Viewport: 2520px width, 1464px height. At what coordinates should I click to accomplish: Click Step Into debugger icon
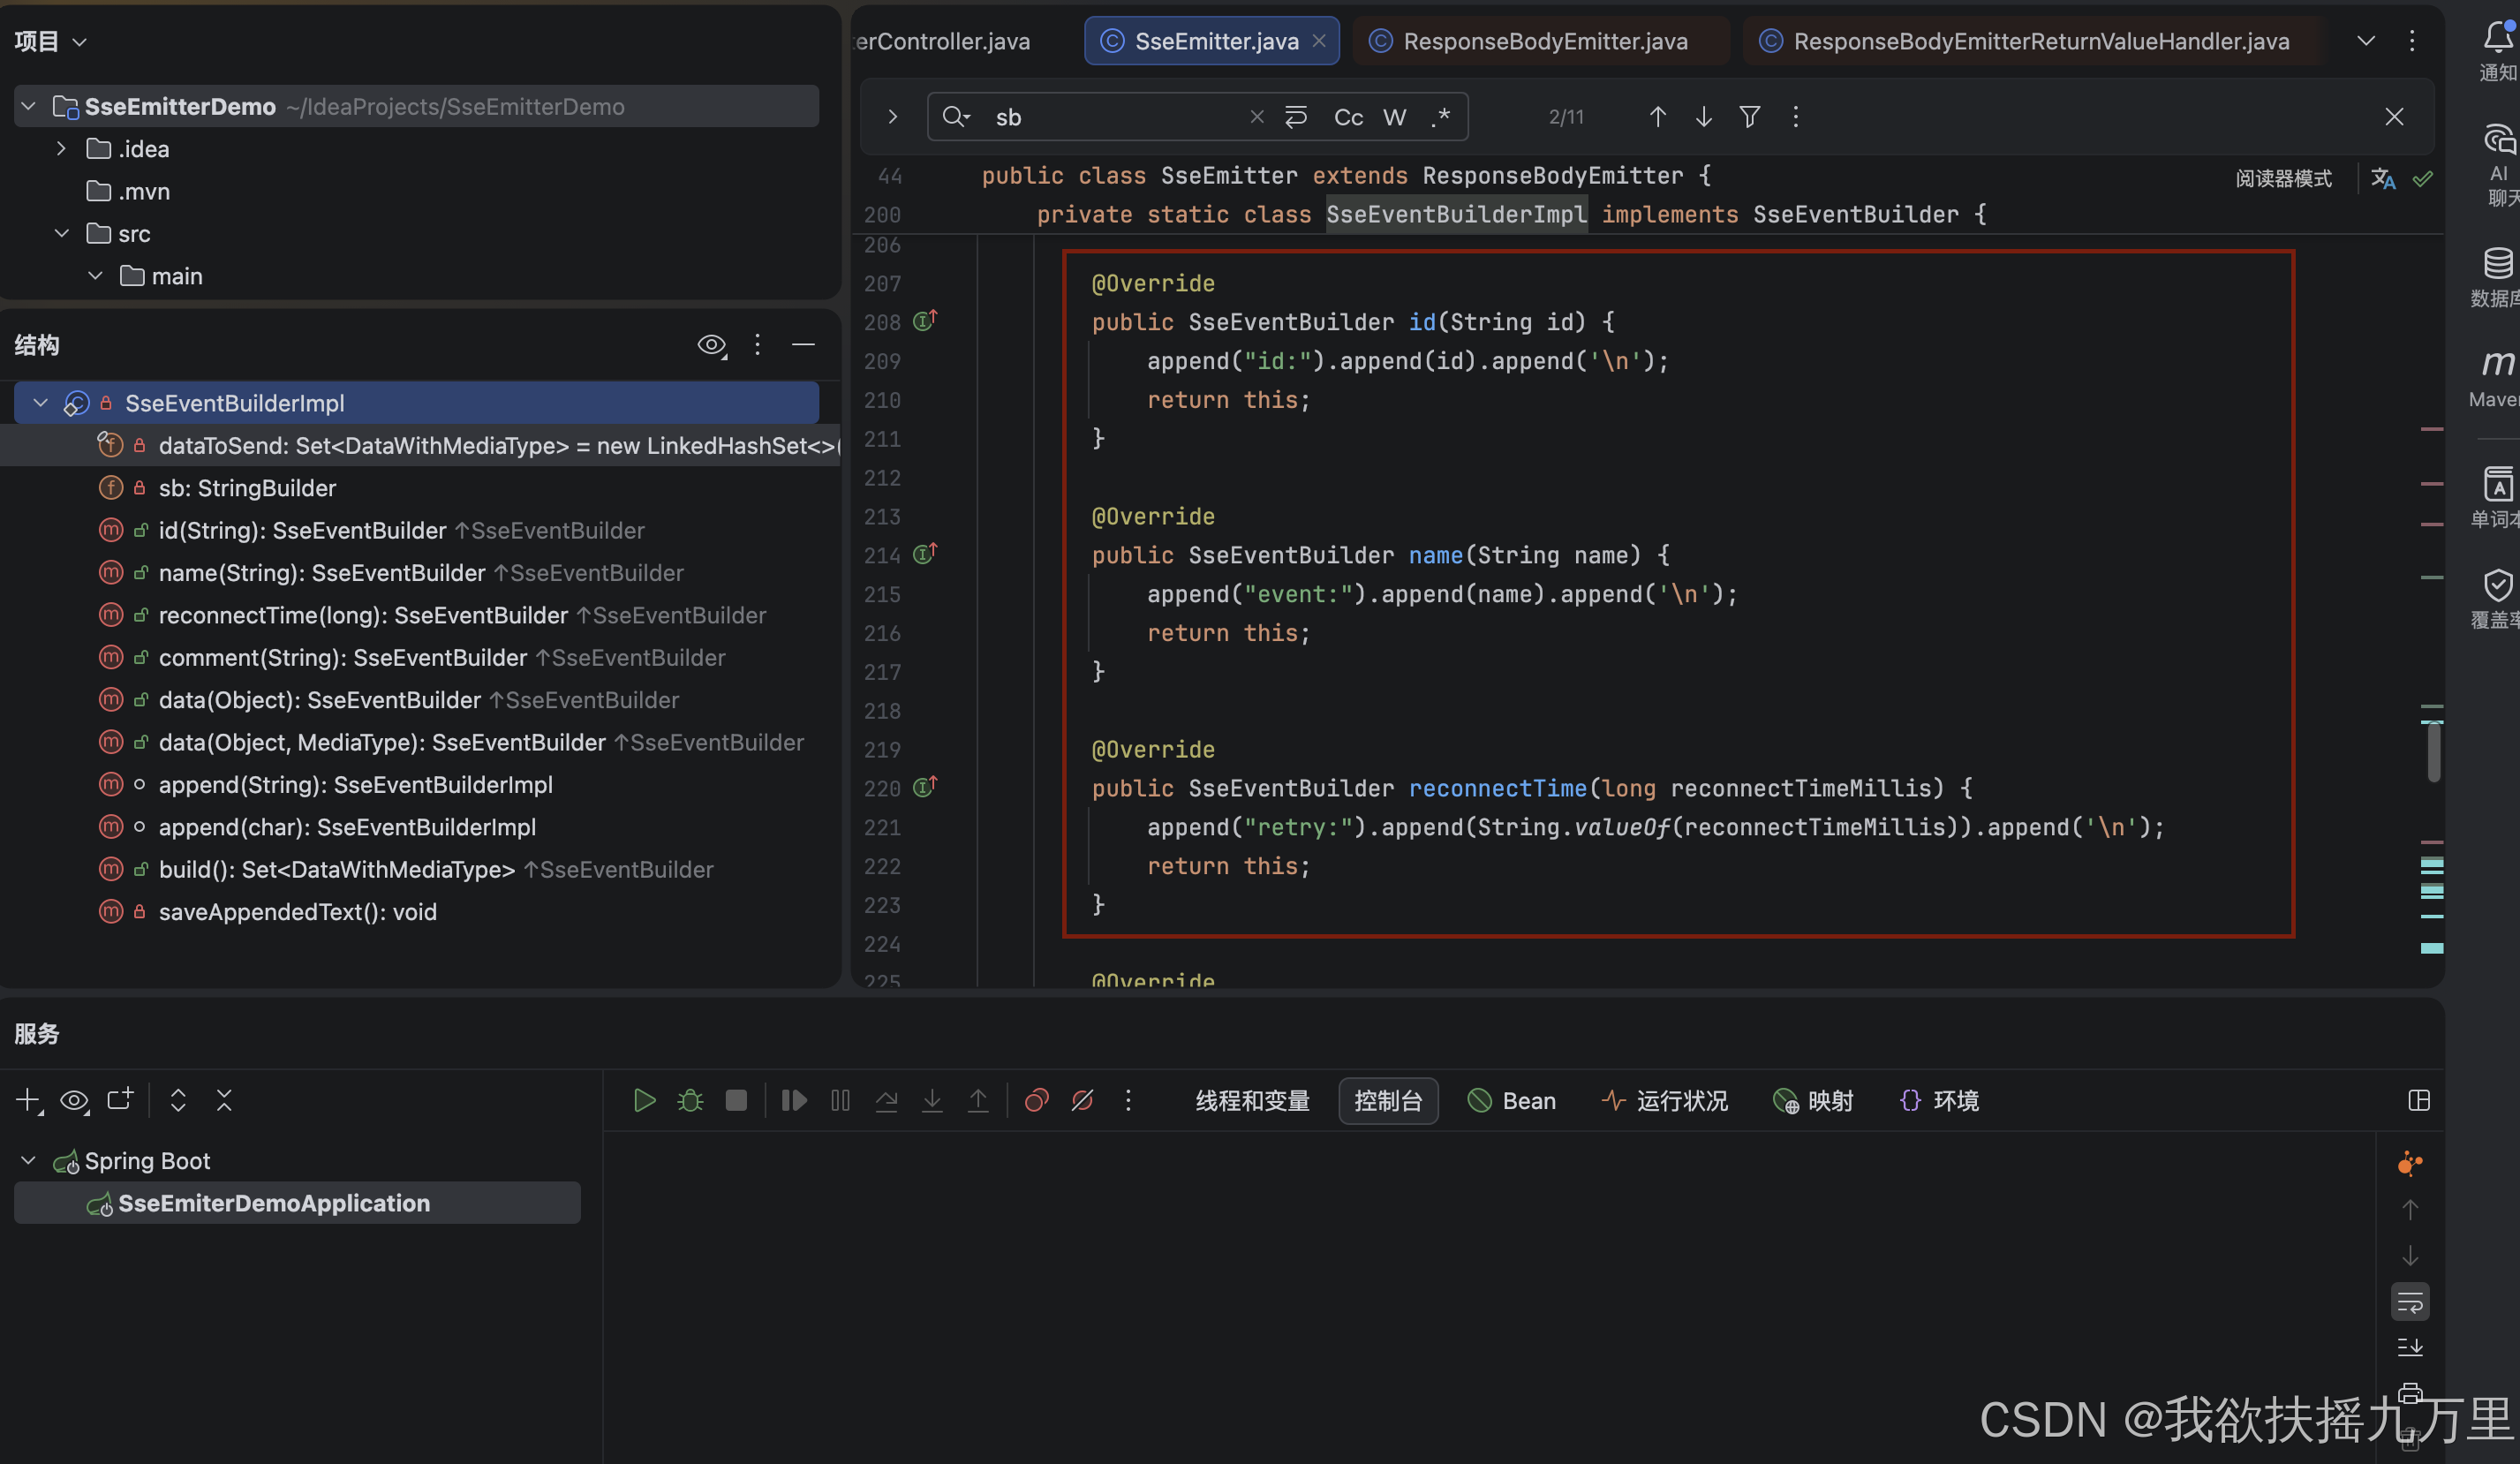pyautogui.click(x=932, y=1100)
